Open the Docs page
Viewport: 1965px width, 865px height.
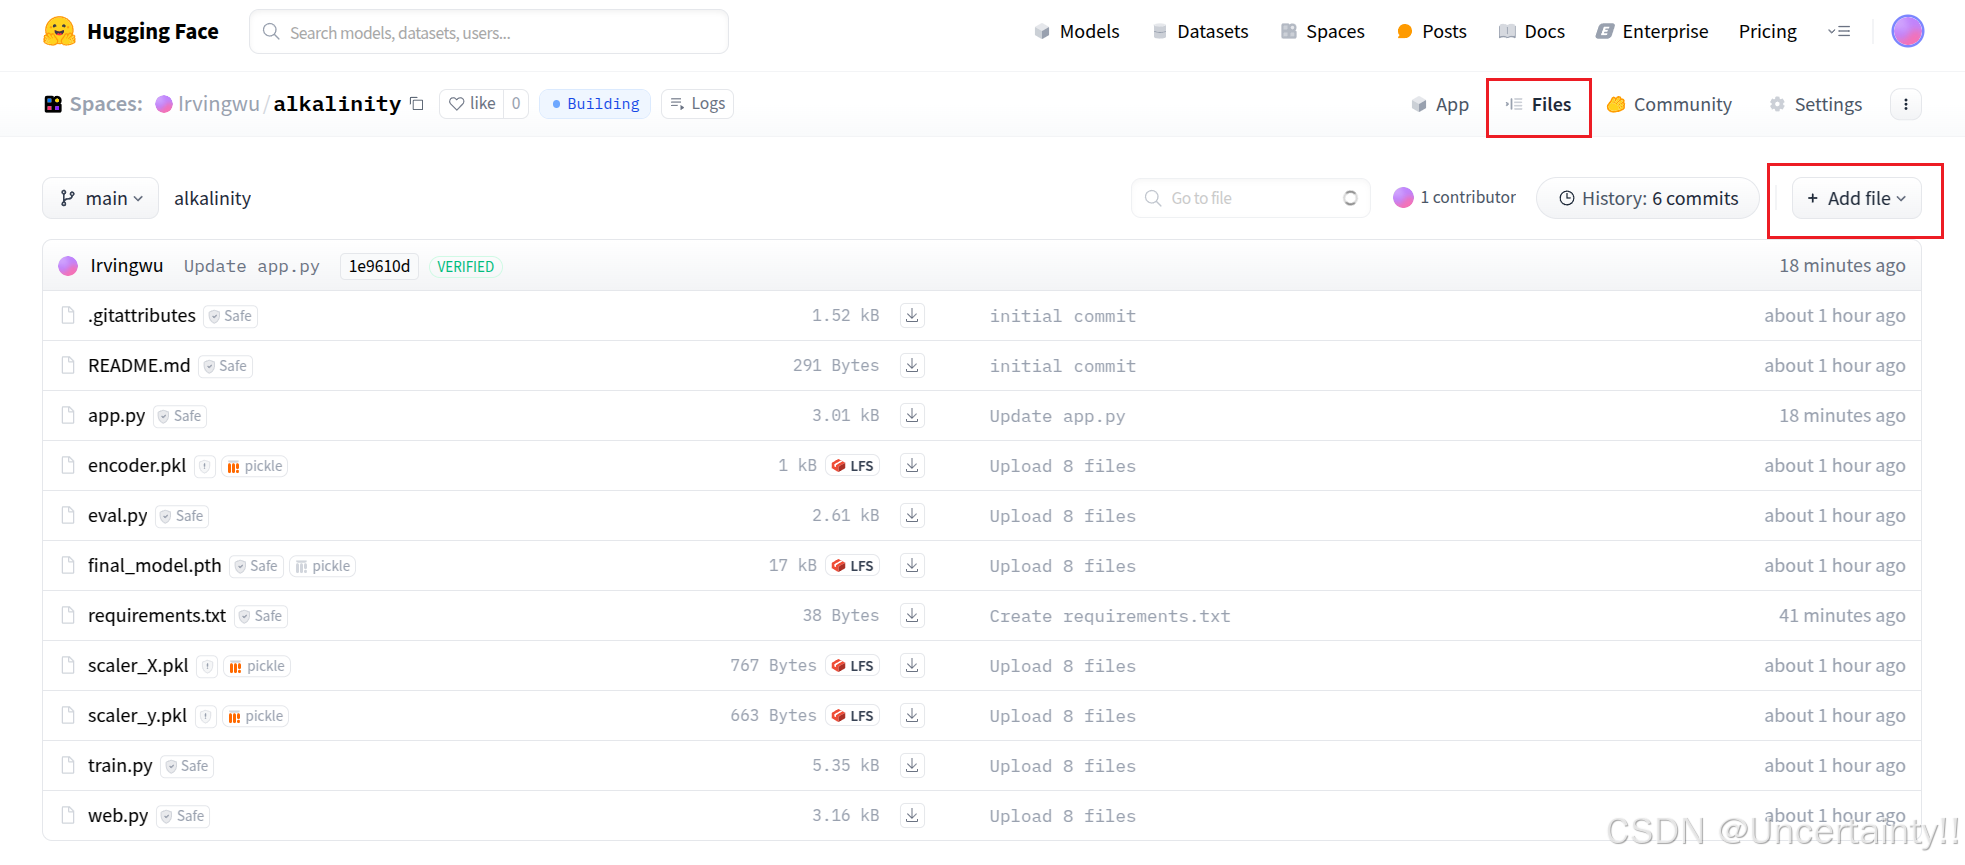click(x=1531, y=32)
